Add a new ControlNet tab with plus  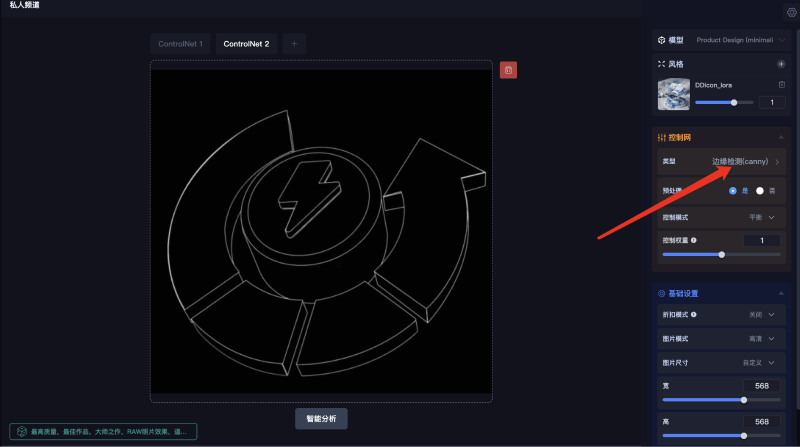tap(294, 43)
